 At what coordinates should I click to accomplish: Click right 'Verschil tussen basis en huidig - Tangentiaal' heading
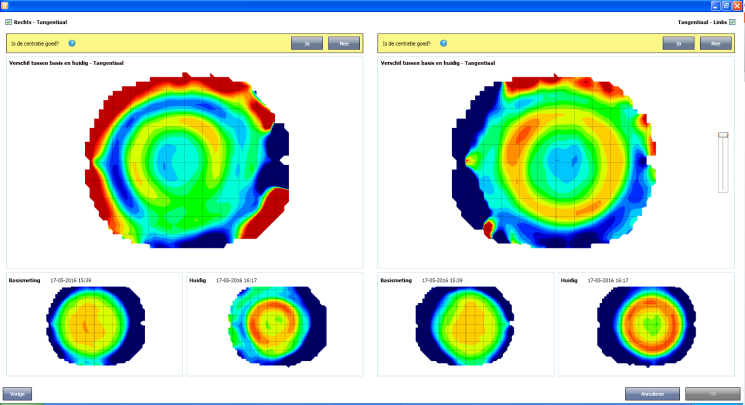(66, 63)
